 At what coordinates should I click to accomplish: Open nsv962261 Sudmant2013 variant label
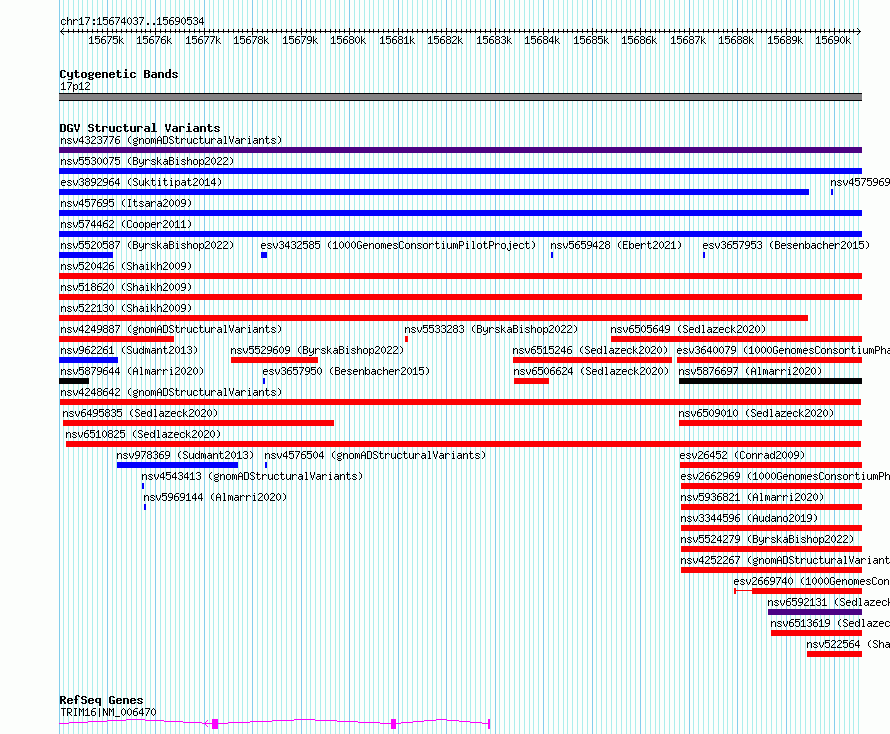129,350
